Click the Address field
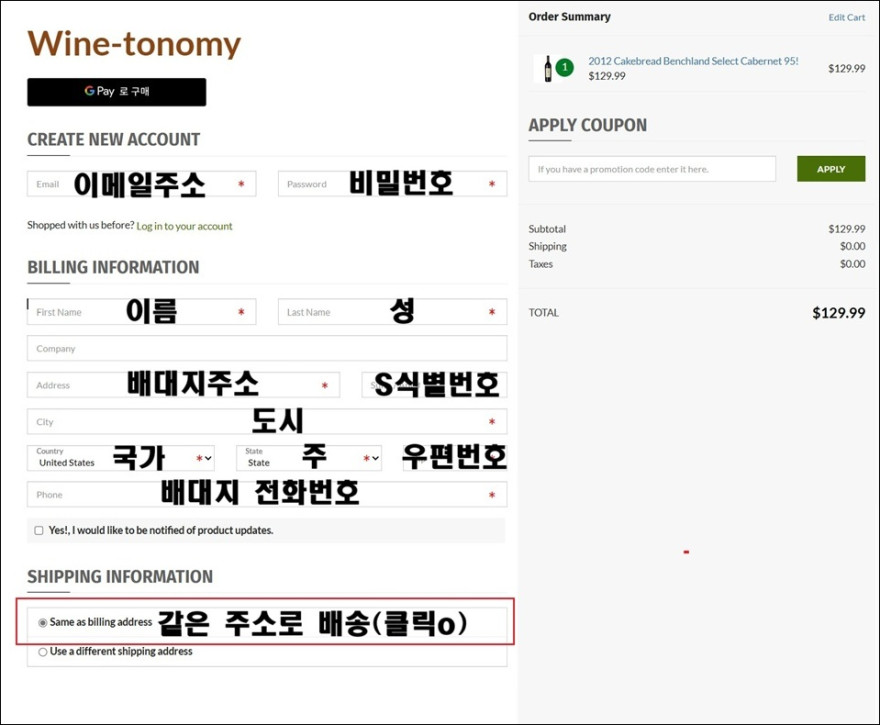The width and height of the screenshot is (880, 725). (x=184, y=385)
